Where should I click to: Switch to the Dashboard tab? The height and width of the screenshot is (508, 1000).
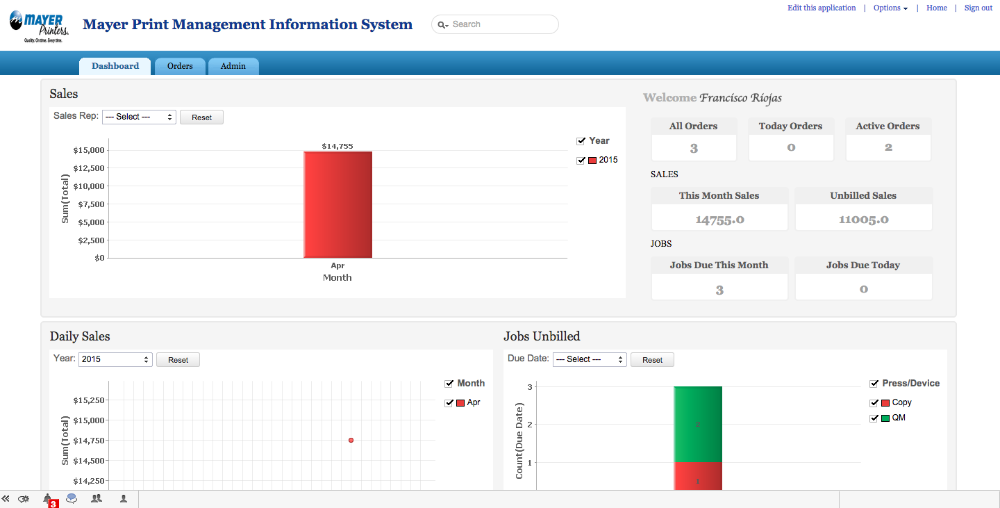115,66
